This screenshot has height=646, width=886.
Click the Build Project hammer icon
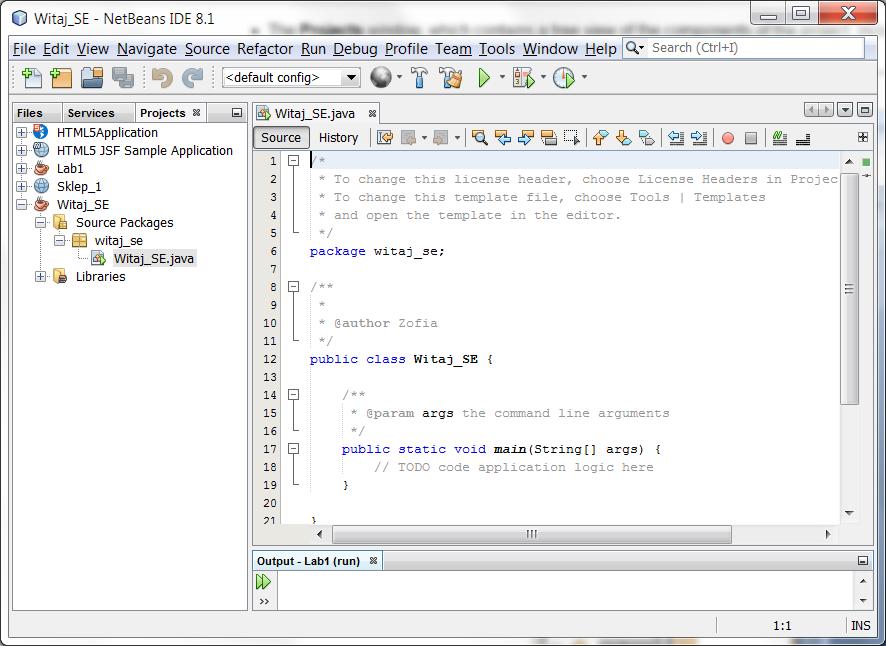(x=419, y=77)
